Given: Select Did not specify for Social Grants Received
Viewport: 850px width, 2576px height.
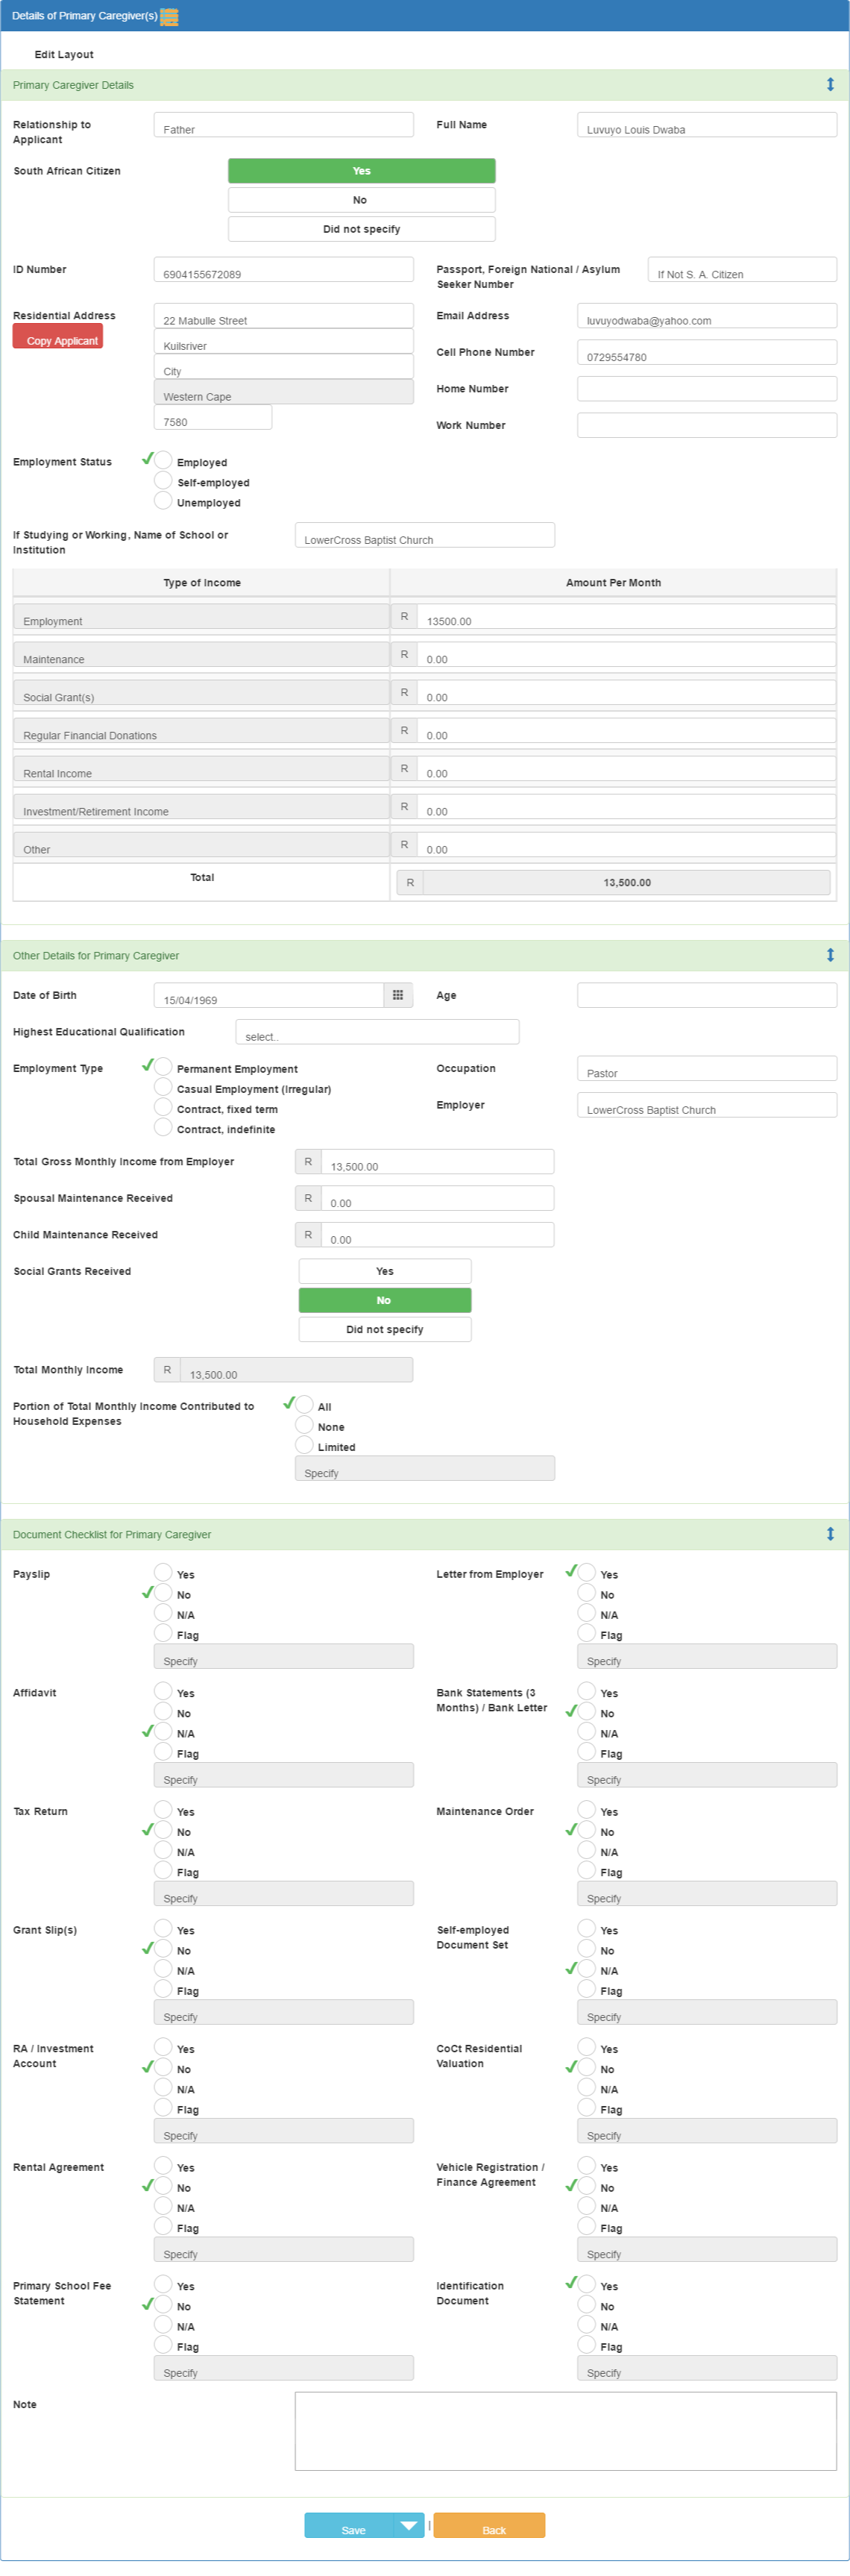Looking at the screenshot, I should tap(385, 1329).
